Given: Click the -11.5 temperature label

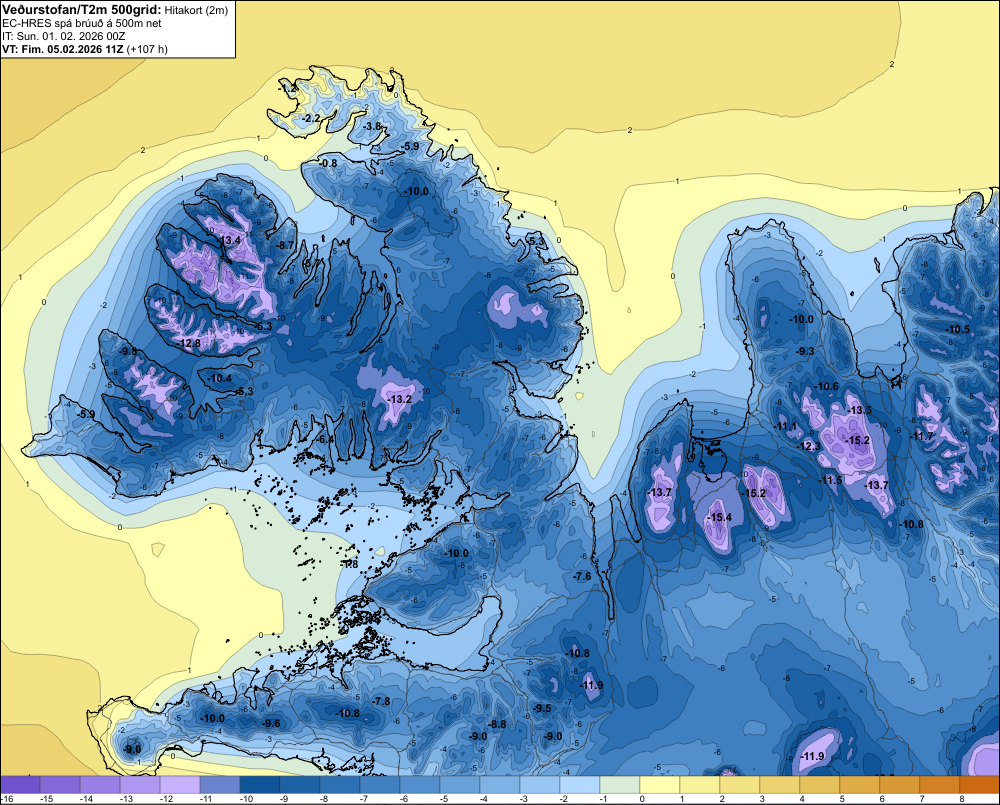Looking at the screenshot, I should (830, 480).
